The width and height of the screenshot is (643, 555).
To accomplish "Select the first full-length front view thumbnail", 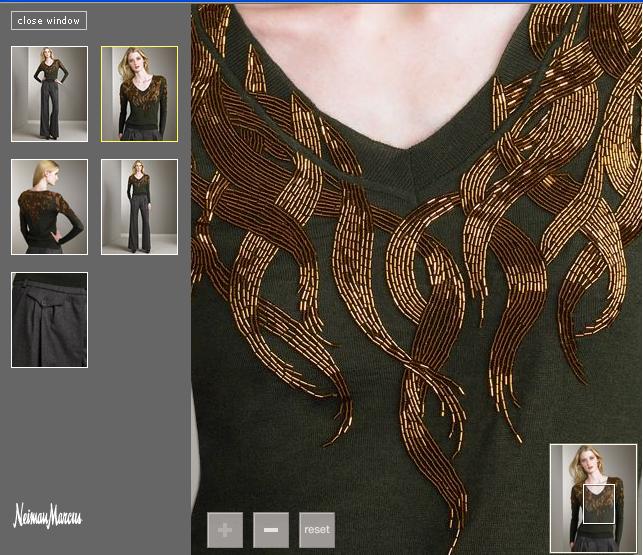I will click(x=49, y=93).
